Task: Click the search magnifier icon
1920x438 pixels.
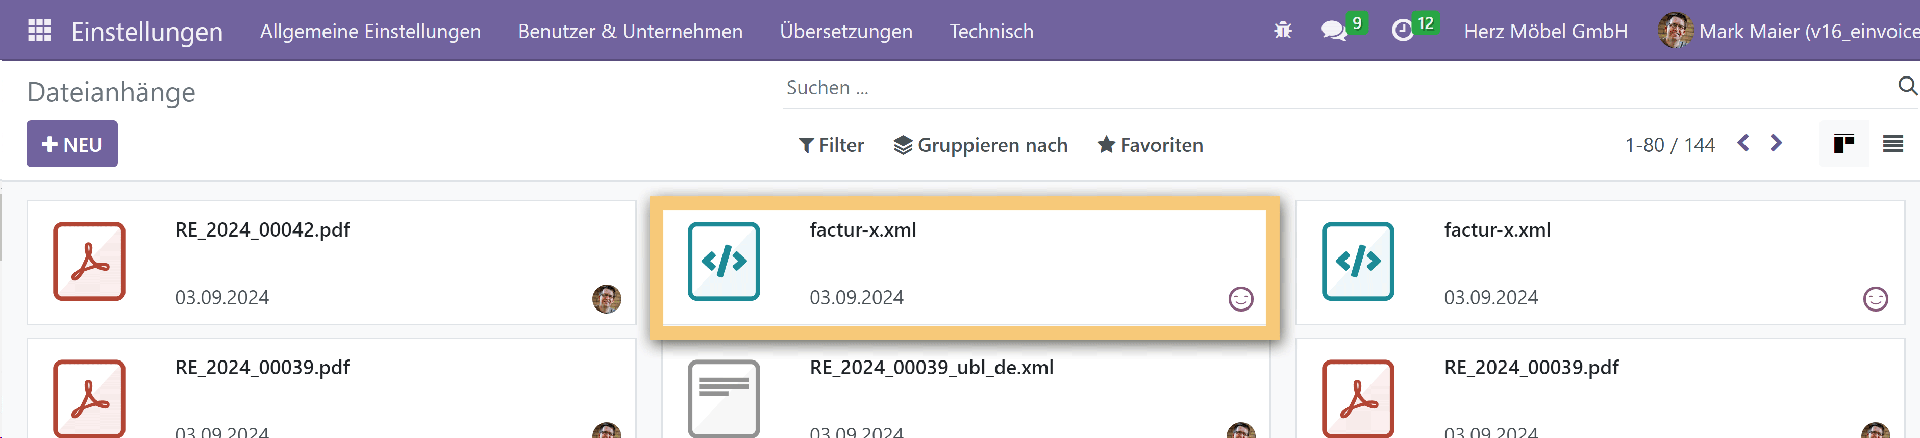Action: (x=1907, y=87)
